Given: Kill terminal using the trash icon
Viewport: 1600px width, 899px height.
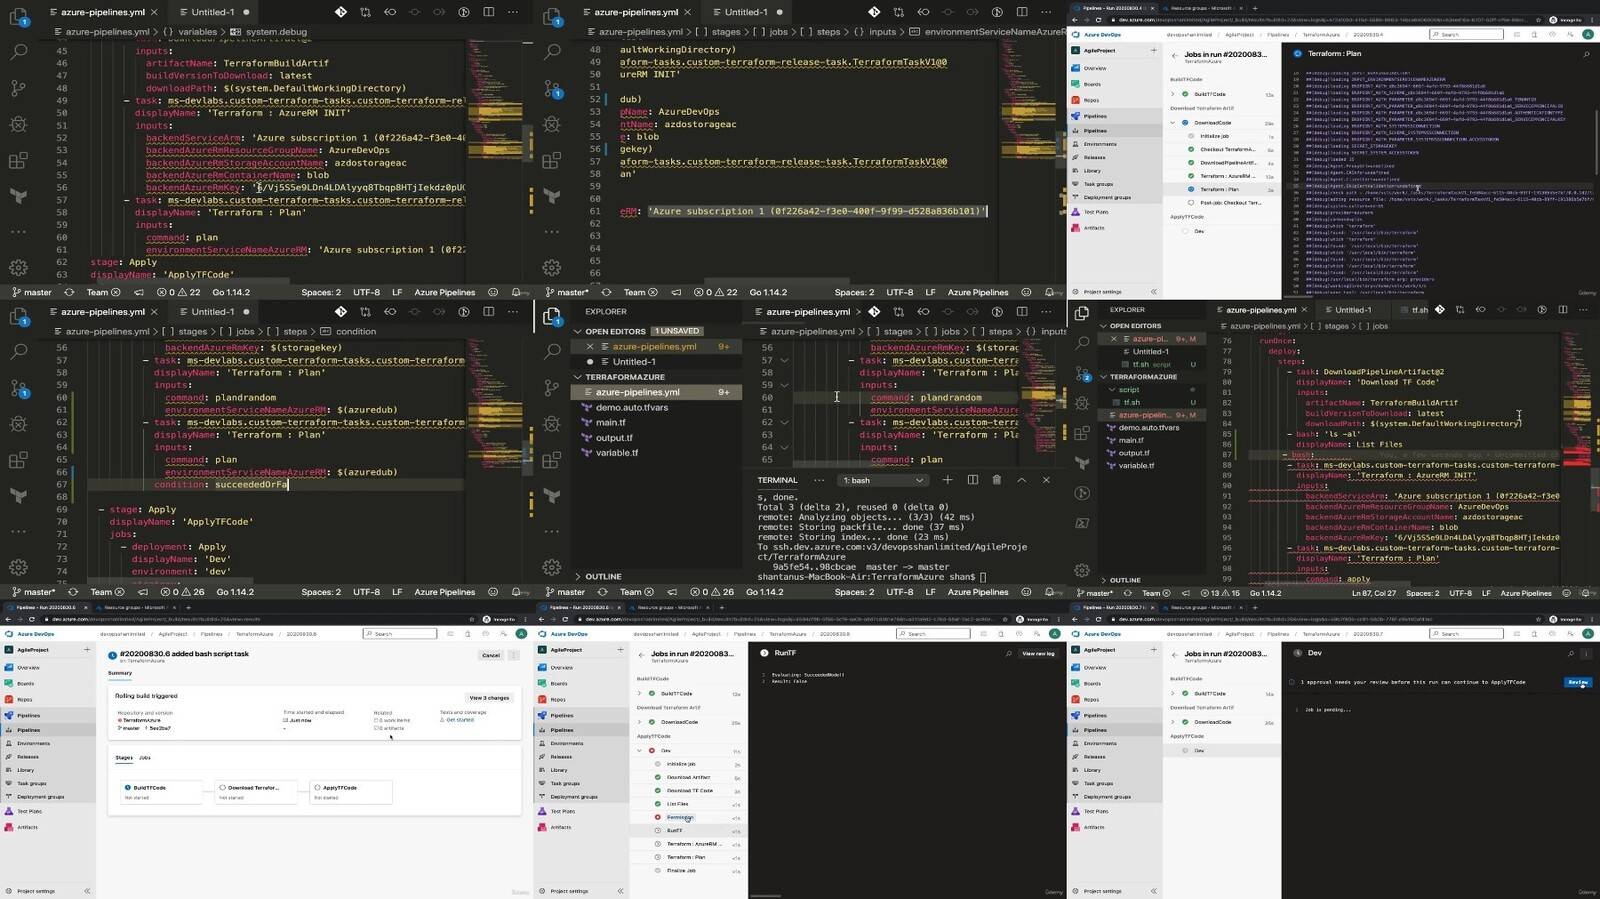Looking at the screenshot, I should tap(996, 480).
